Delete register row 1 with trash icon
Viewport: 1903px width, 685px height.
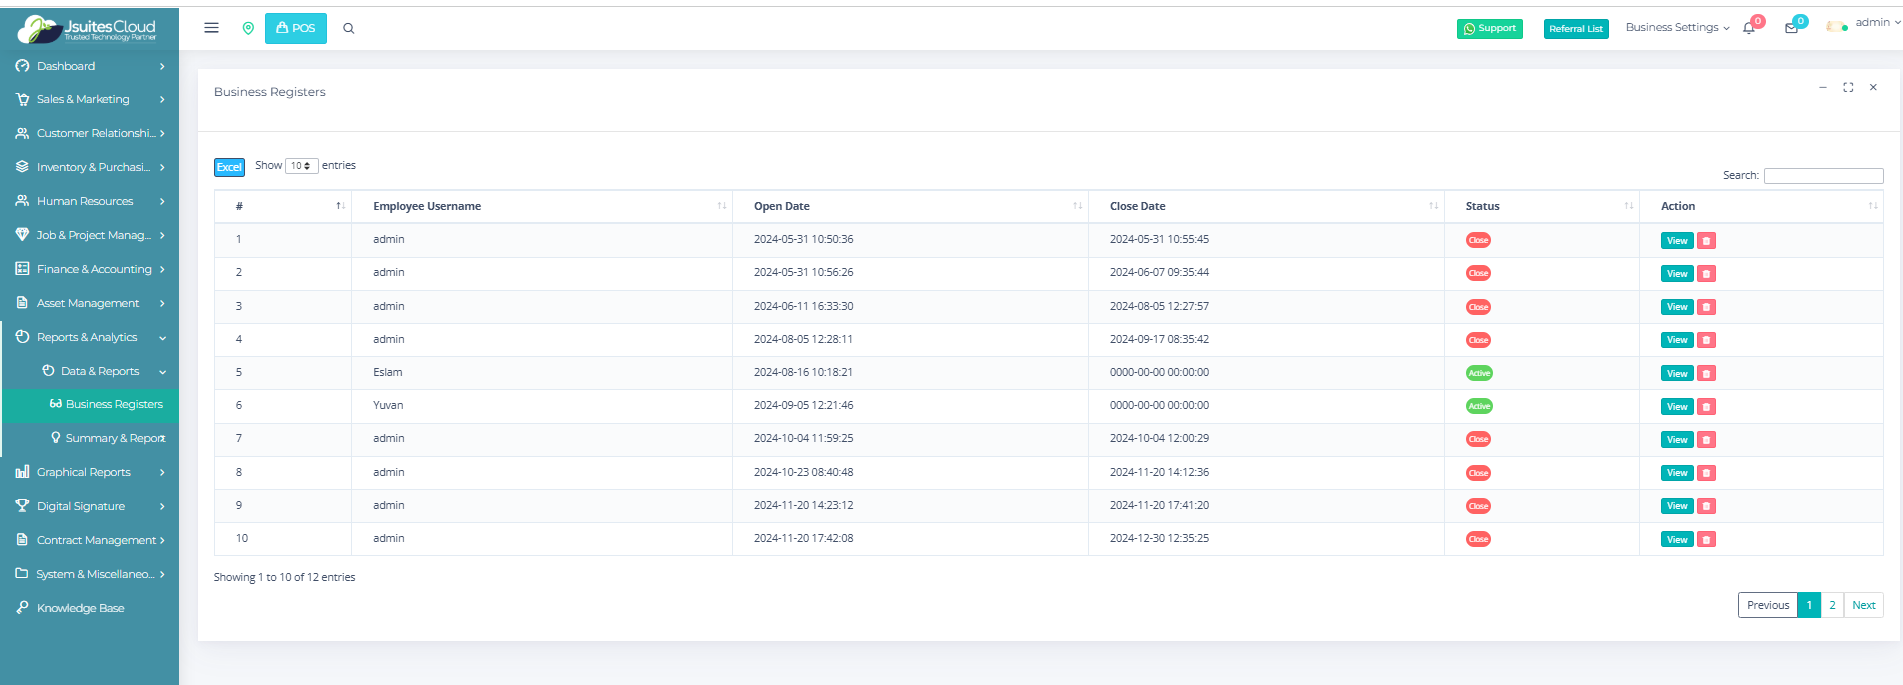(1707, 241)
